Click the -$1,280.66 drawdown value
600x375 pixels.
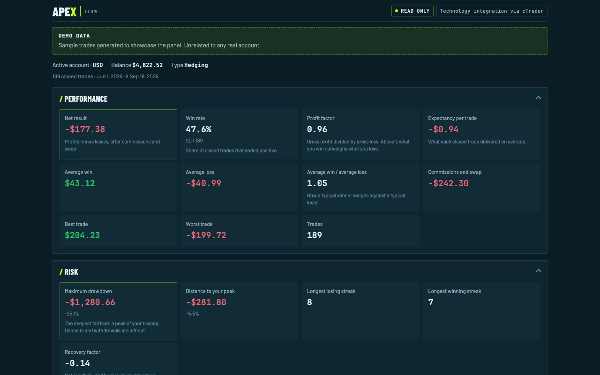(90, 302)
